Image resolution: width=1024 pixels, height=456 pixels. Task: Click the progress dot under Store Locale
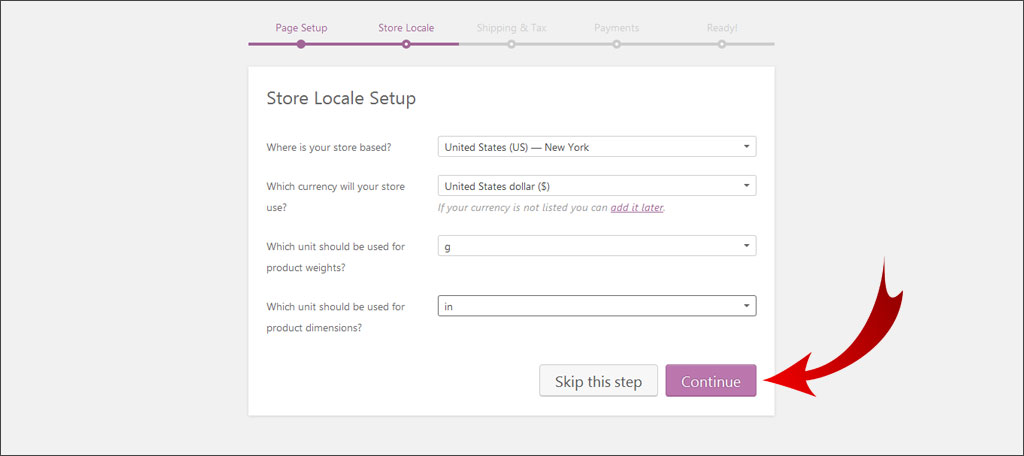point(406,44)
